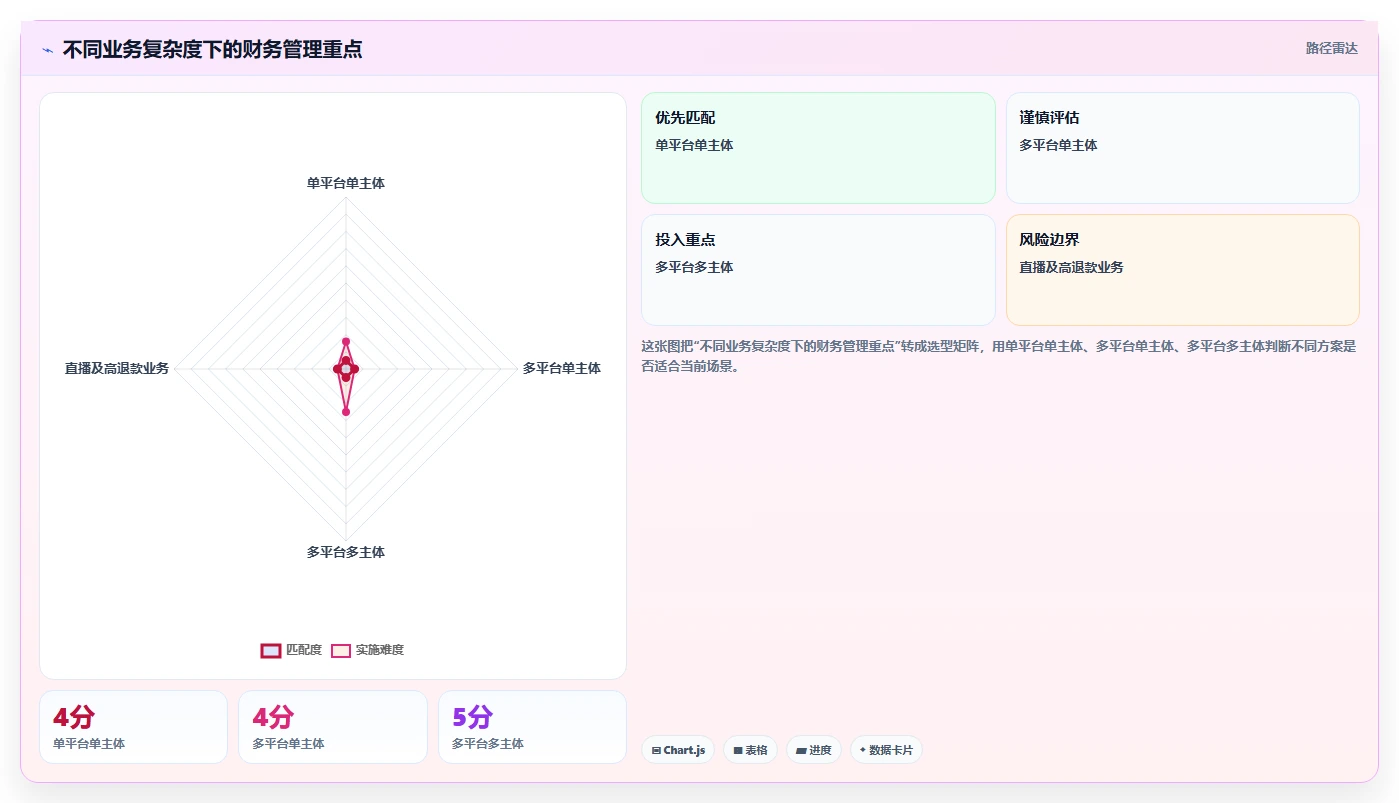Toggle 匹配度 legend label text
This screenshot has width=1399, height=803.
304,650
